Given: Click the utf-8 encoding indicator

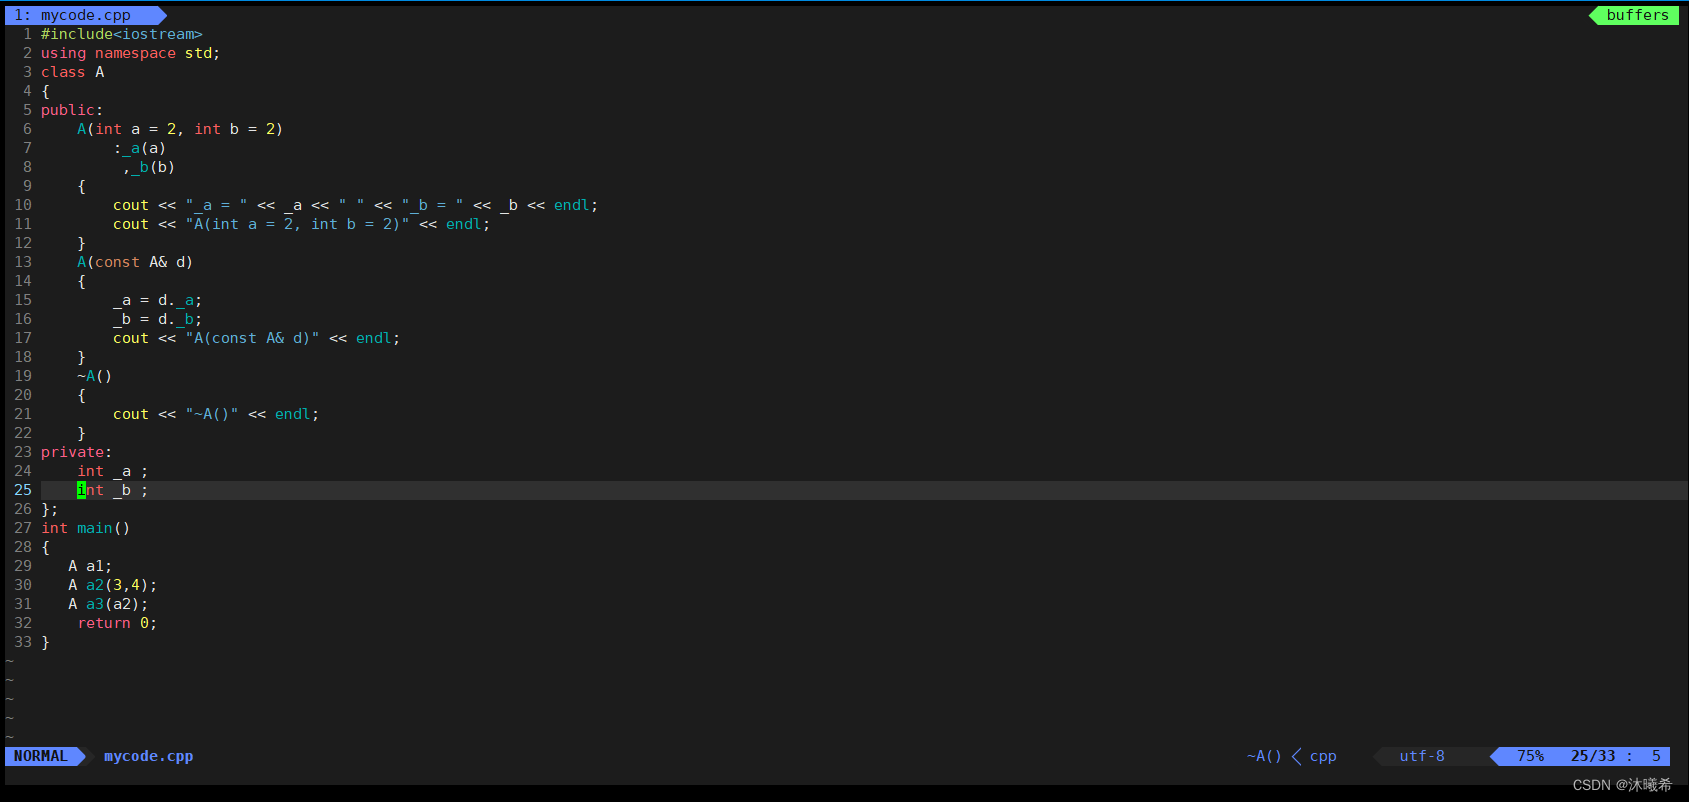Looking at the screenshot, I should point(1422,756).
